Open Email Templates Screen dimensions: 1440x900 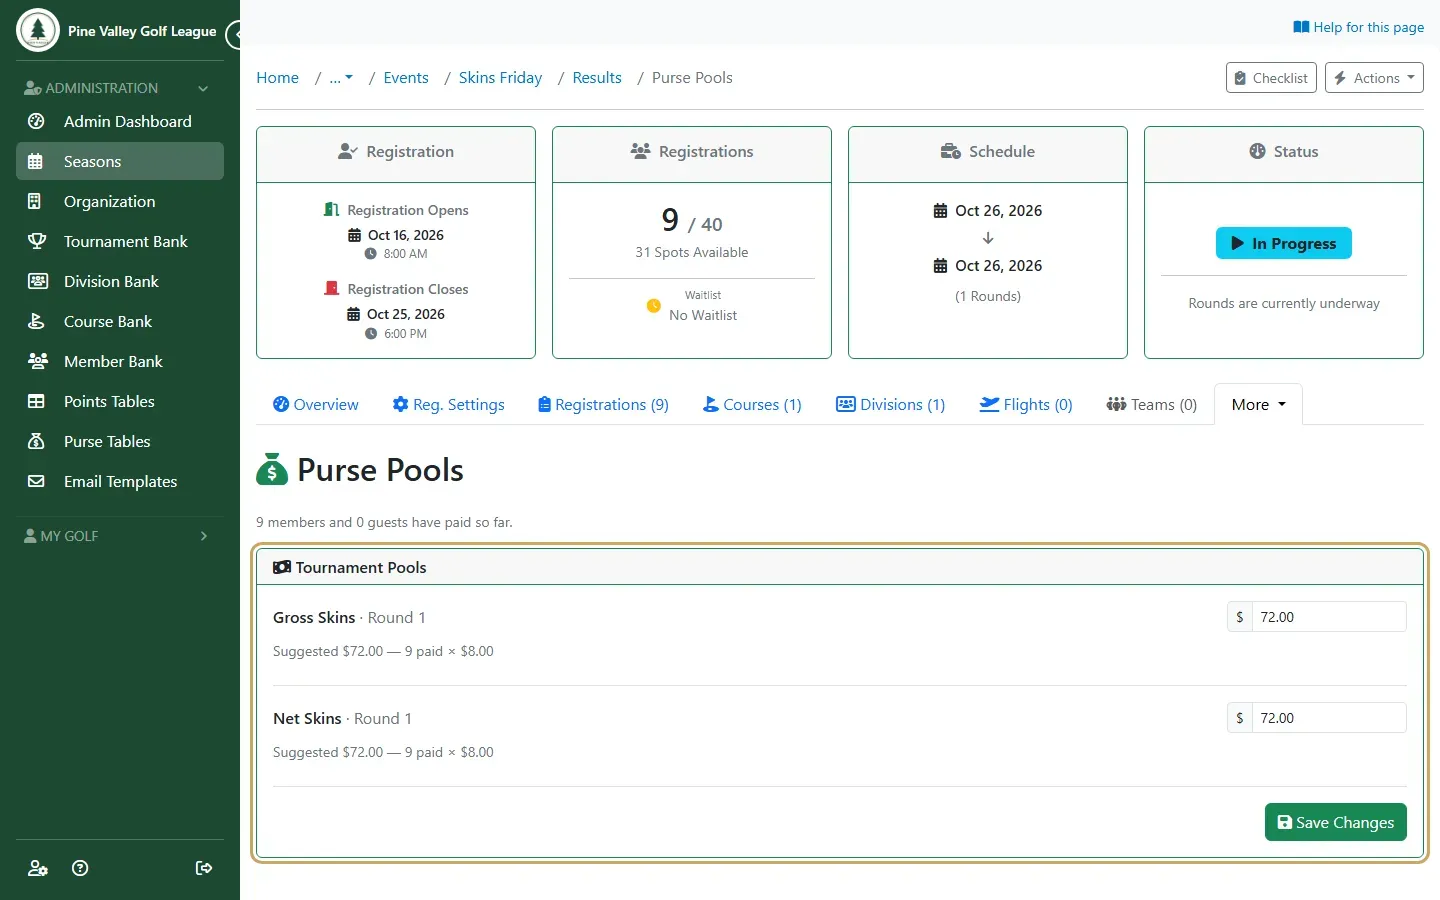(120, 481)
